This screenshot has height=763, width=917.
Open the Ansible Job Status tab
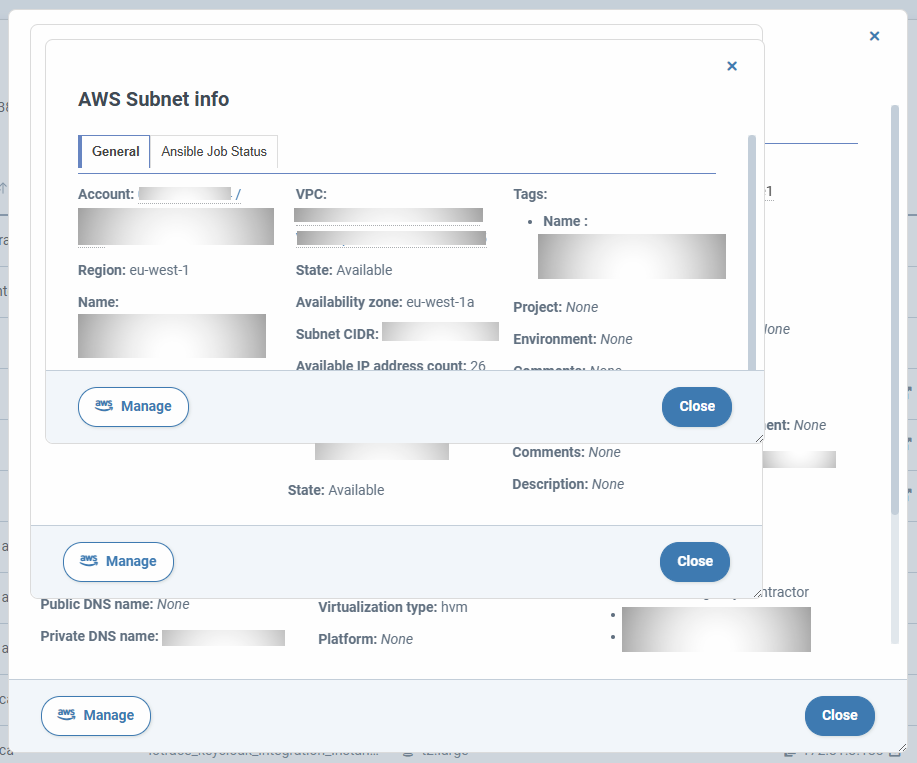[214, 151]
